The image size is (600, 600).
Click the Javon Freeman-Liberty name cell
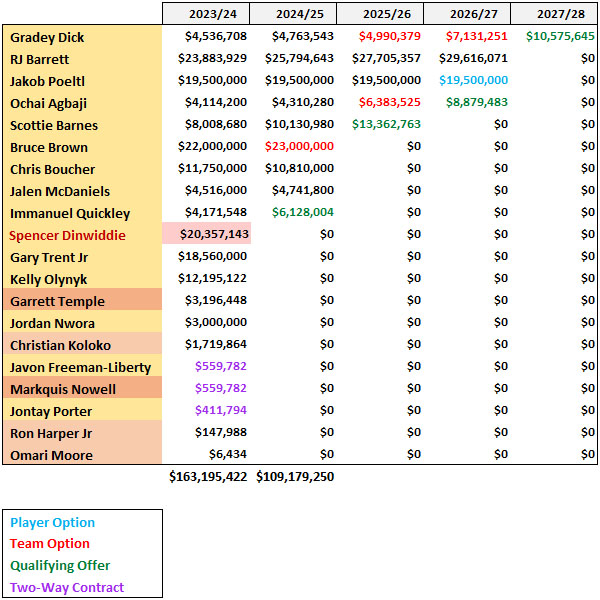click(x=82, y=367)
